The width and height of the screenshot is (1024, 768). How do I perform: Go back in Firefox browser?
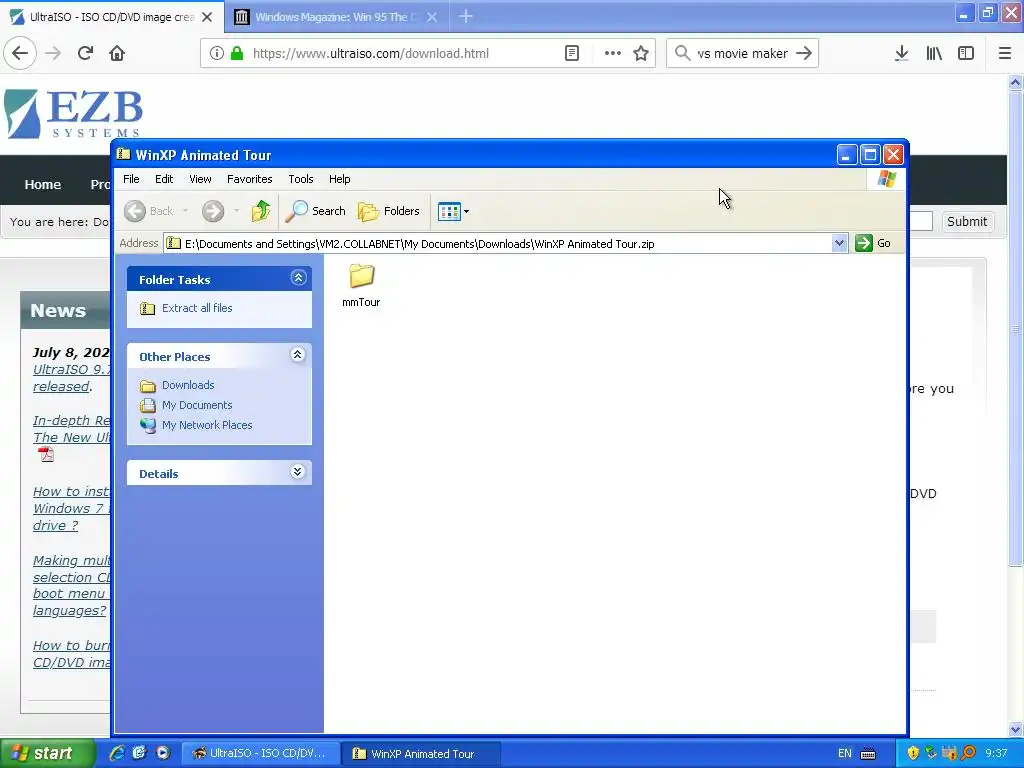[20, 53]
